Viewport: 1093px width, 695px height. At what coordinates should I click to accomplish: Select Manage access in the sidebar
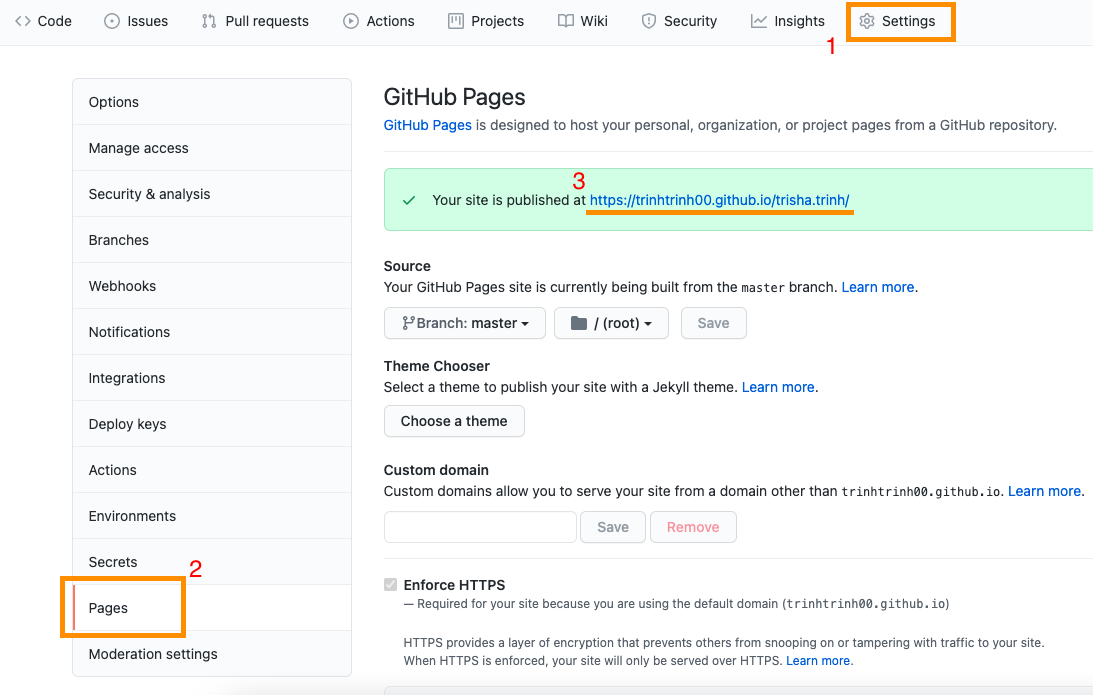click(212, 148)
